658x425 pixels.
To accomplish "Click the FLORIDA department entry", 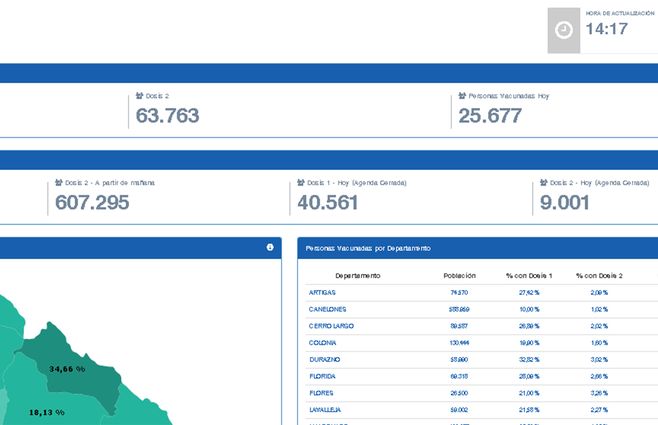I will point(323,376).
